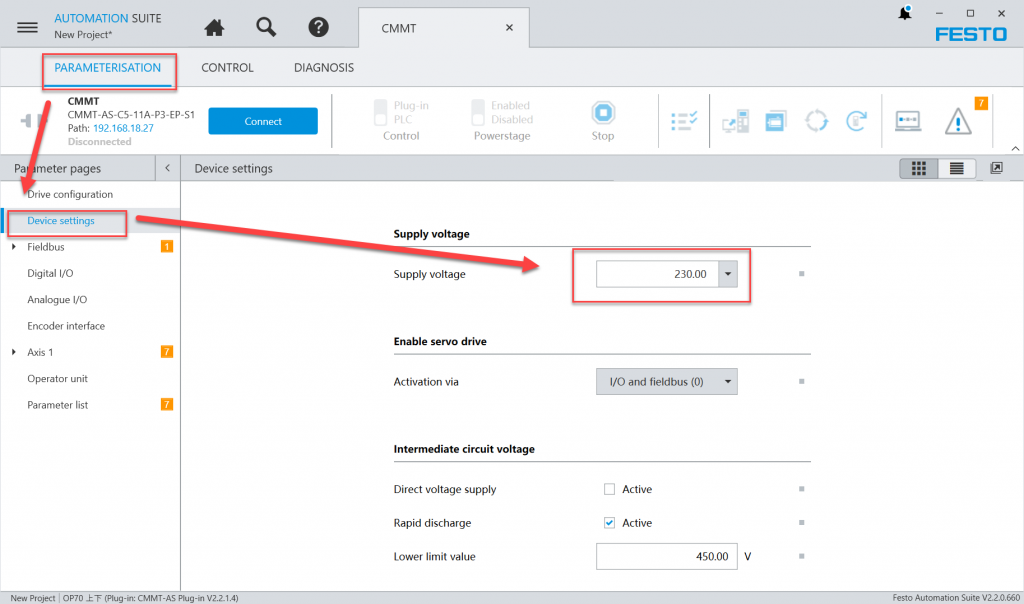Click the device plug connection icon beside CMMT
1024x604 pixels.
tap(33, 121)
